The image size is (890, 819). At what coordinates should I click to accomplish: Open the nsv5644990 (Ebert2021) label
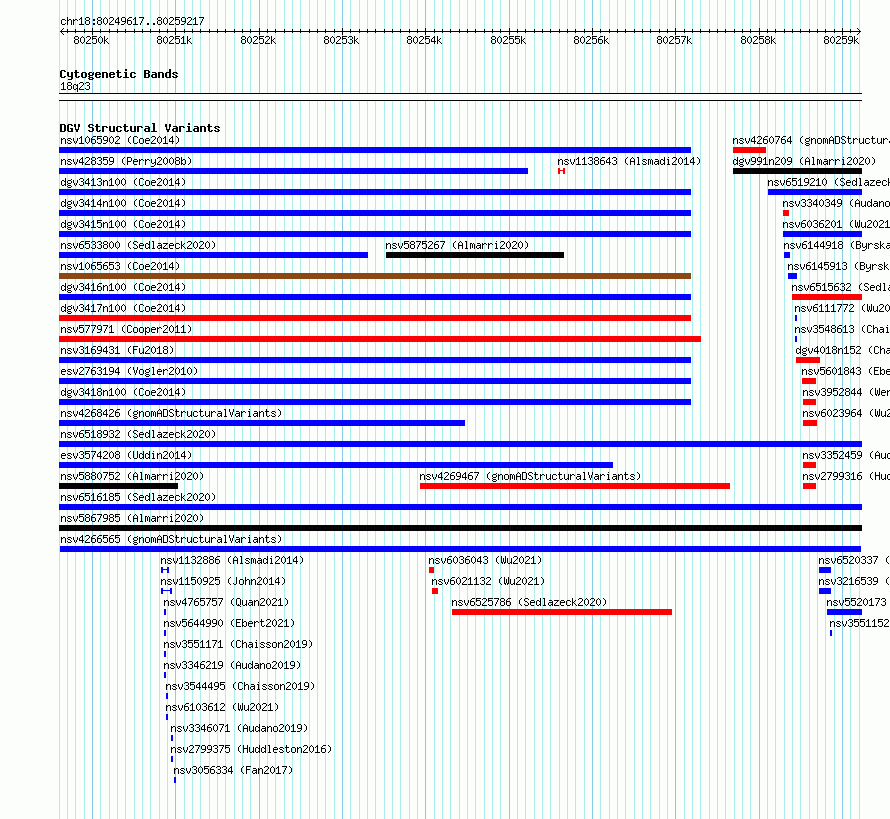click(x=229, y=623)
